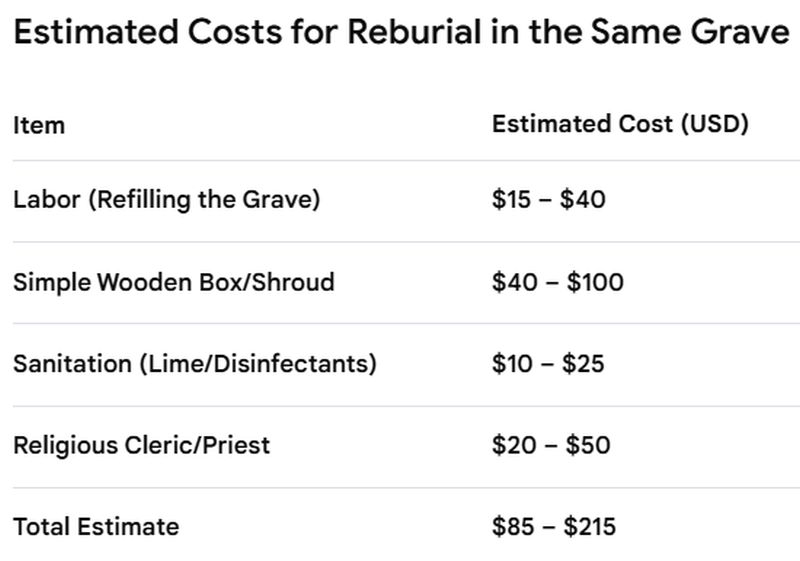The image size is (800, 561).
Task: Click the $85 – $215 total value
Action: (x=554, y=526)
